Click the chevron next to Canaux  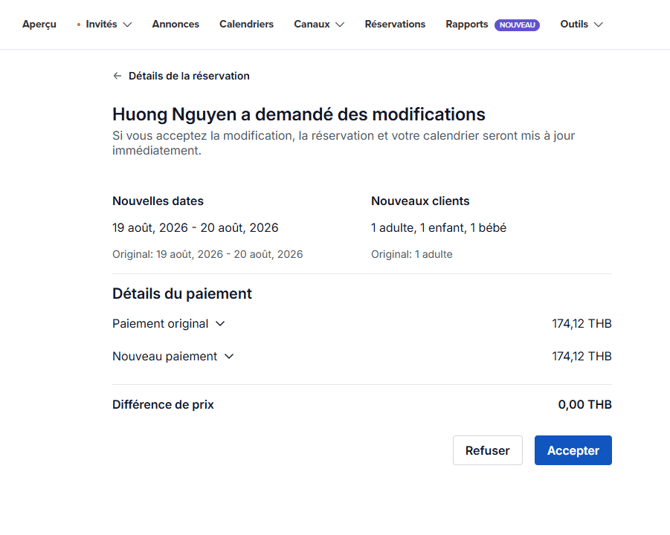340,25
